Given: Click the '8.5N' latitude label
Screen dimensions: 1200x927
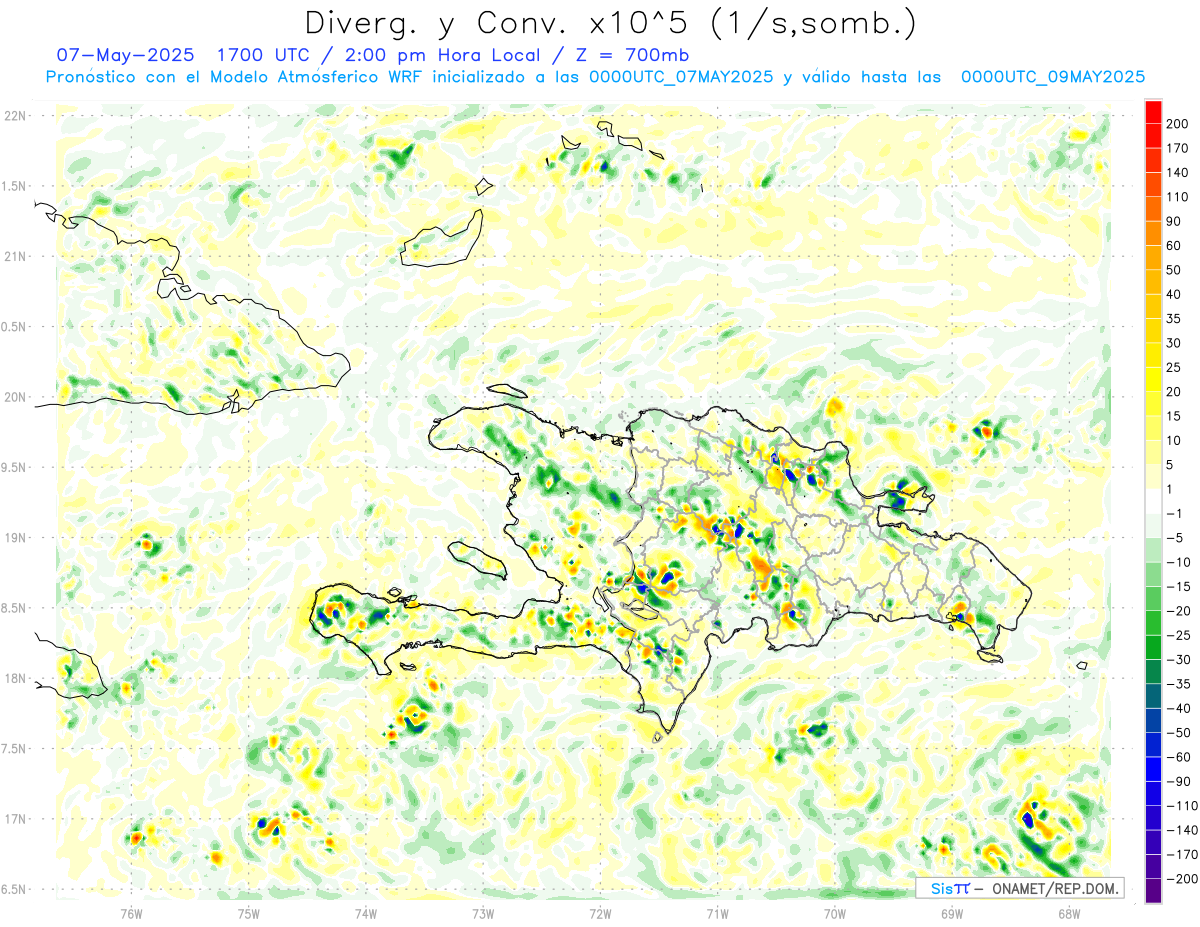Looking at the screenshot, I should point(14,608).
